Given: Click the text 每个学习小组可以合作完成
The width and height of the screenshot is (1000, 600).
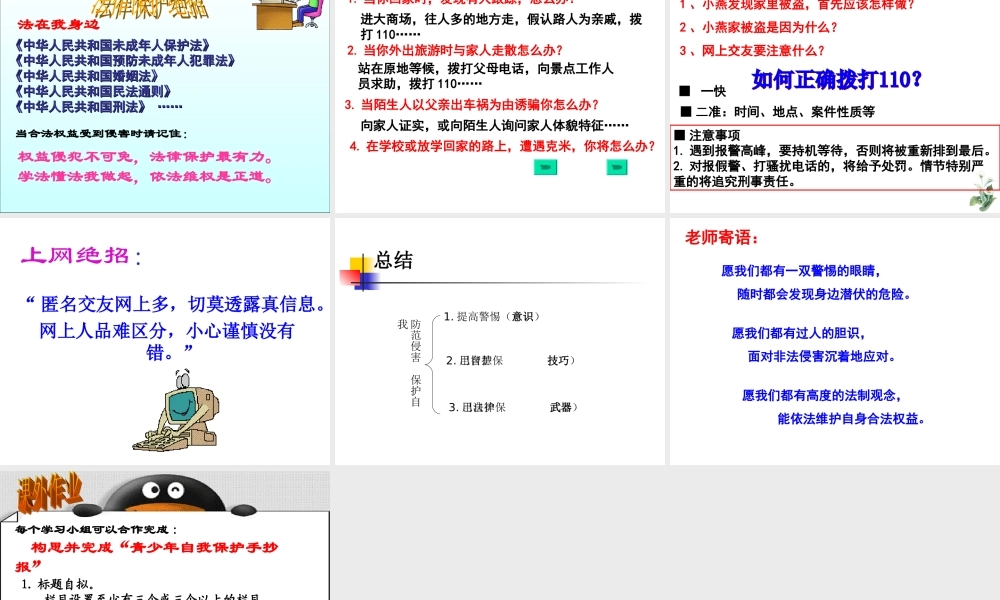Looking at the screenshot, I should click(x=97, y=529).
